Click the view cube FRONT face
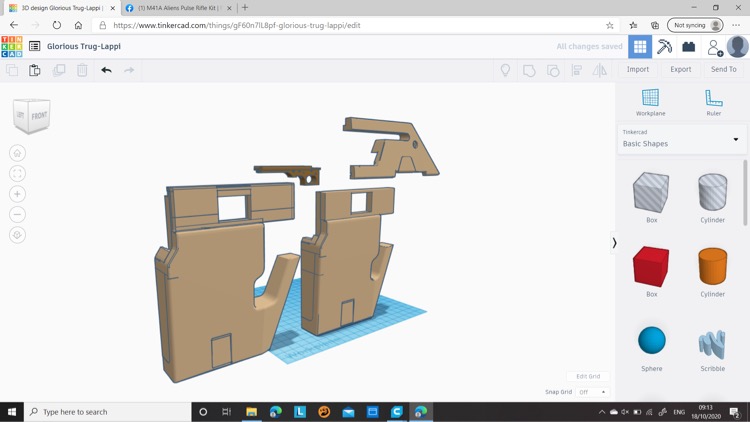Image resolution: width=750 pixels, height=422 pixels. (x=39, y=116)
